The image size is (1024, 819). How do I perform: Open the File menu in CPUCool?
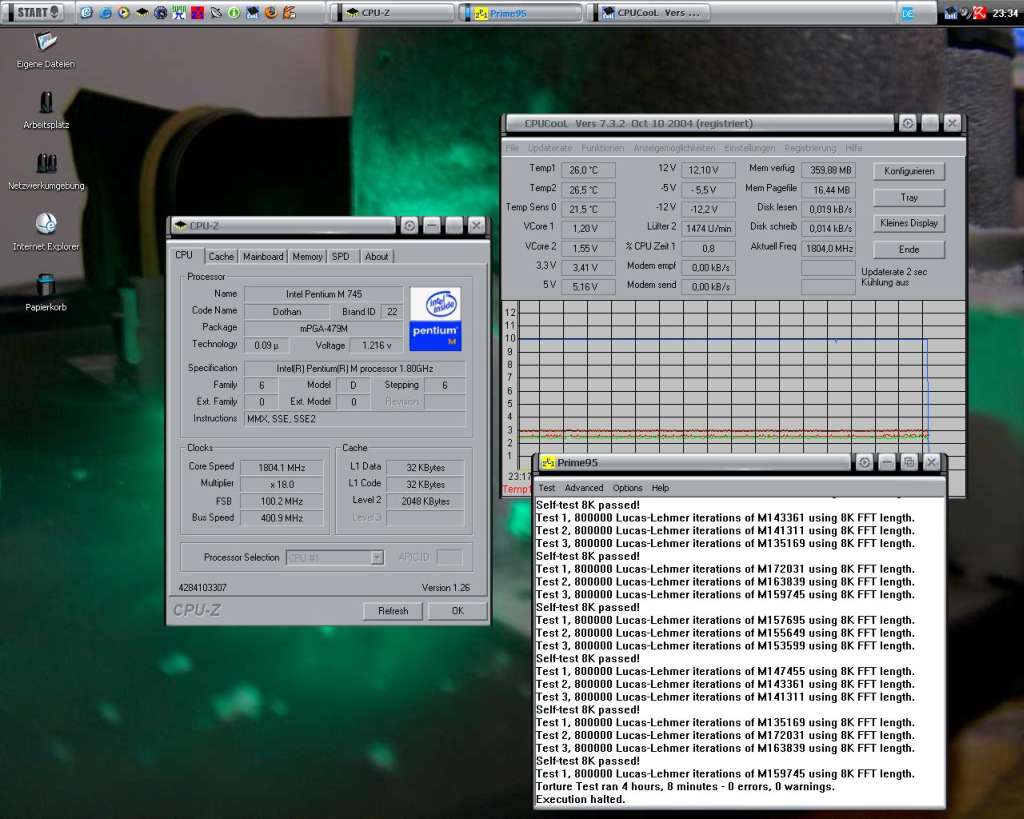coord(512,148)
